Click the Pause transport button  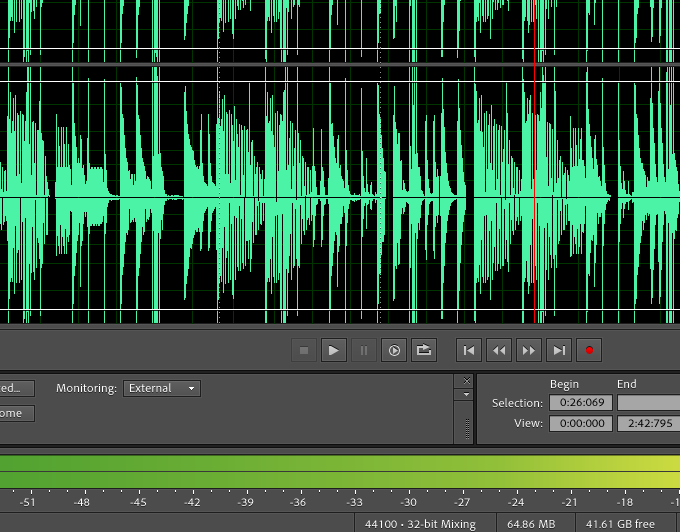pos(363,350)
